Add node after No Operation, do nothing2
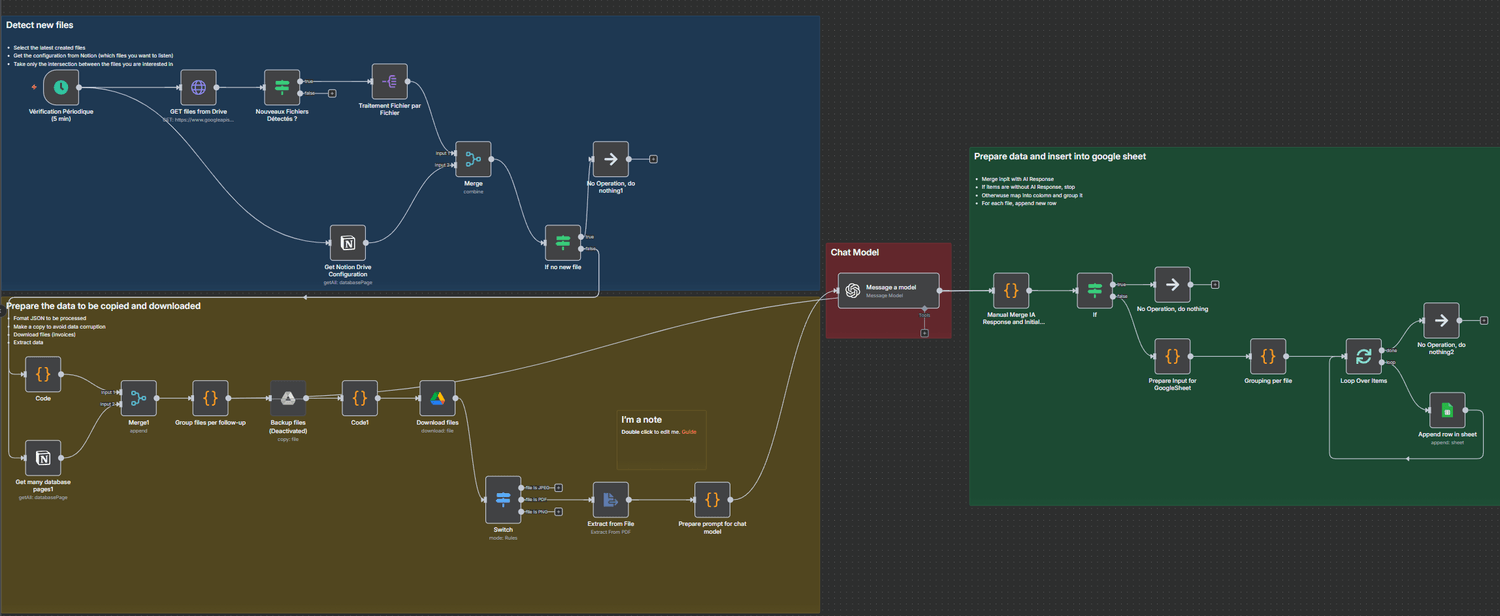 [1484, 320]
